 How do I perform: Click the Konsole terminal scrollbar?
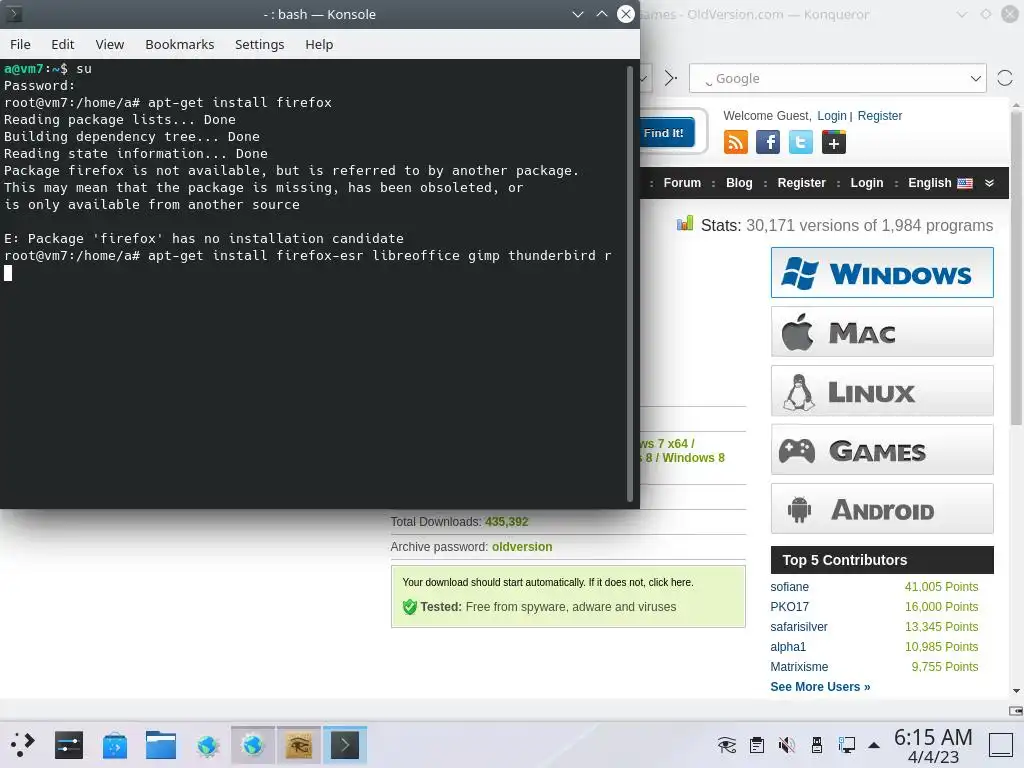(x=630, y=283)
